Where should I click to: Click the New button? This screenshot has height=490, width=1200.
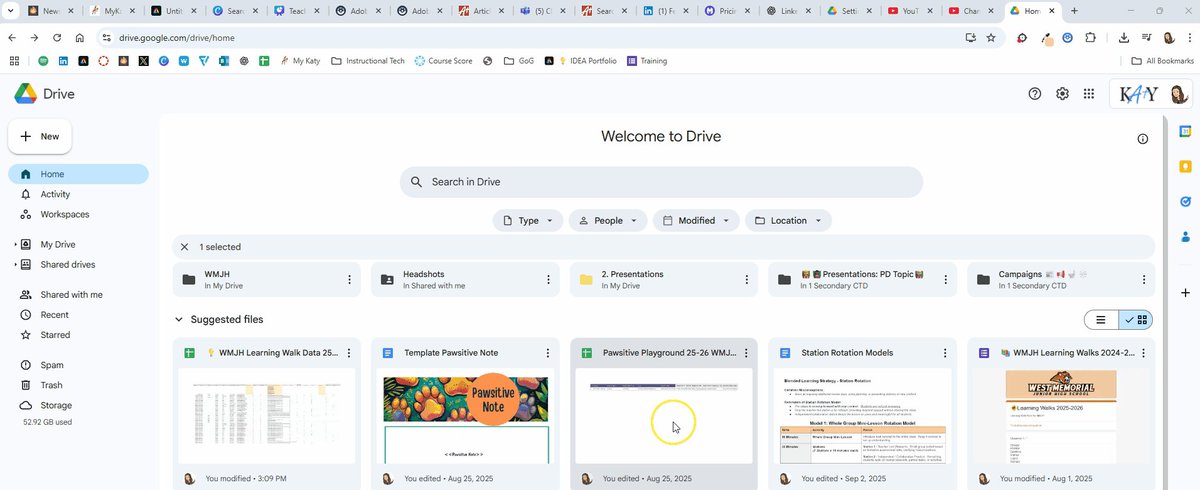pos(40,136)
